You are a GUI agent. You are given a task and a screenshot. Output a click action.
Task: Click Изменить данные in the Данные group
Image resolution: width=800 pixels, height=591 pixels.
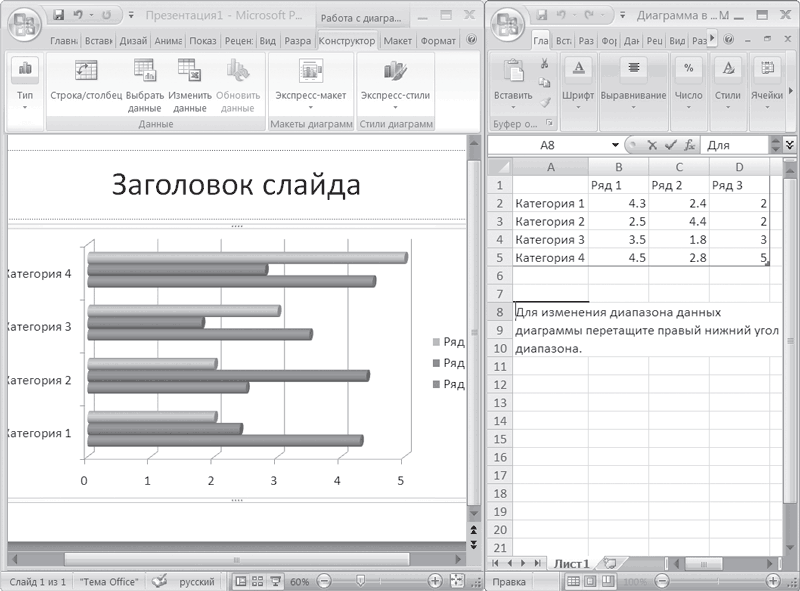click(189, 71)
